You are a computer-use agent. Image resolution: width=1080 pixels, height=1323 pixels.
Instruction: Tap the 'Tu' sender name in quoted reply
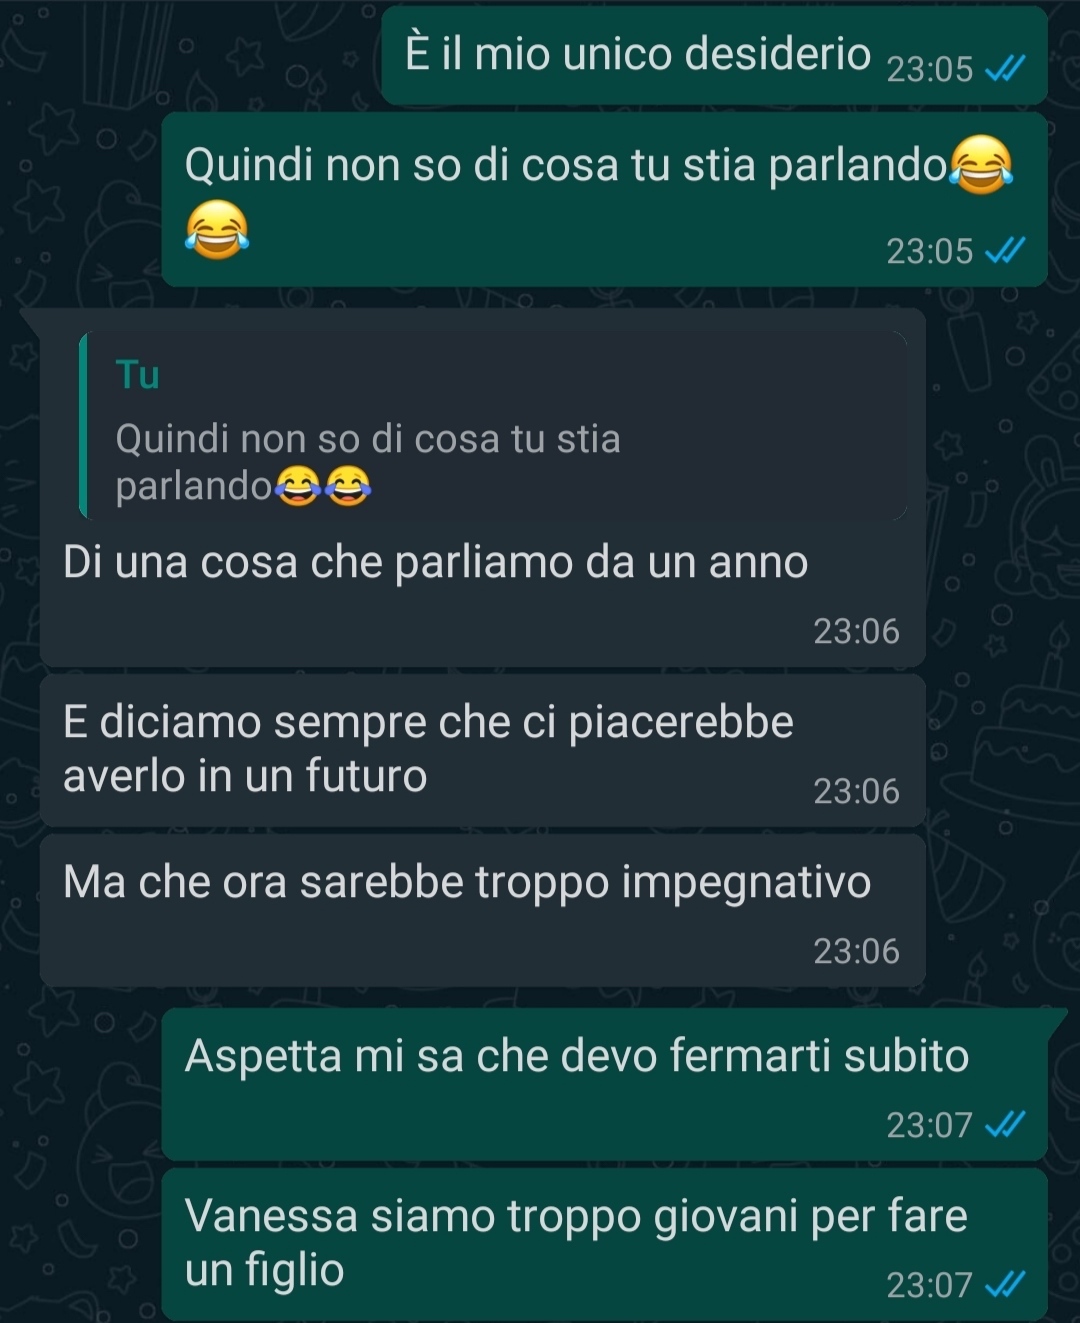[x=138, y=375]
